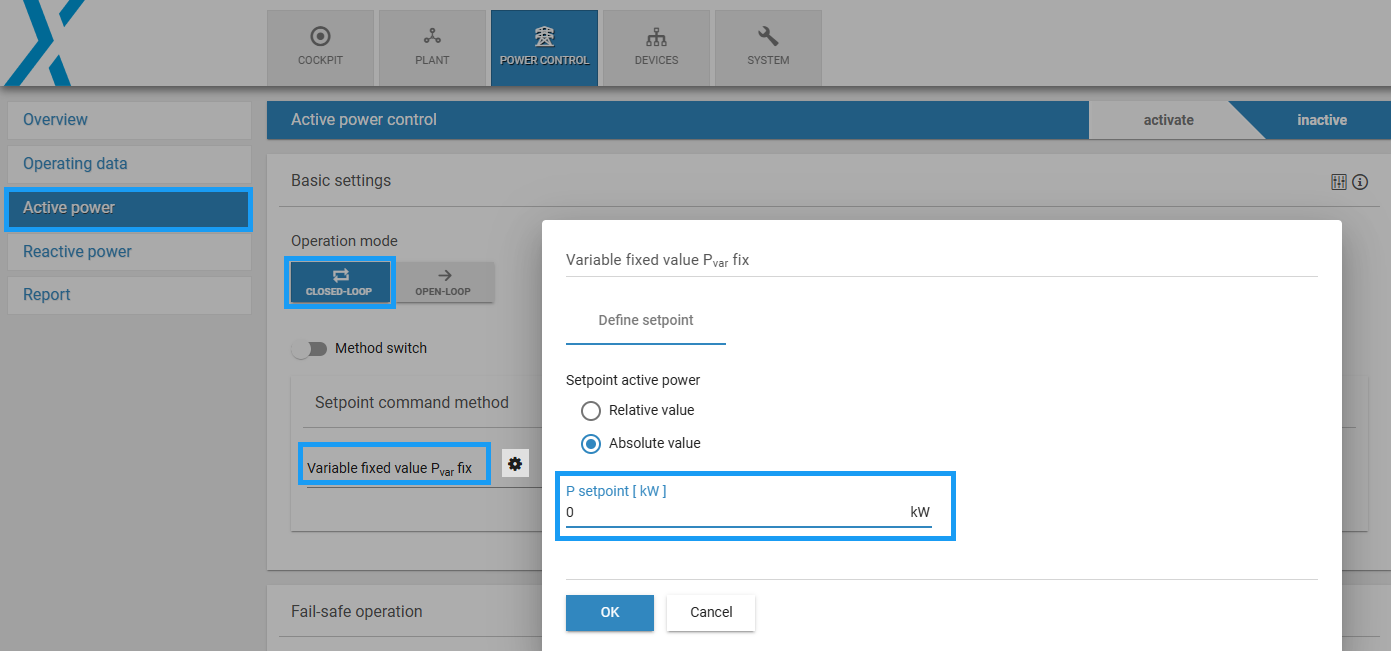Enable the Method switch toggle

(310, 348)
